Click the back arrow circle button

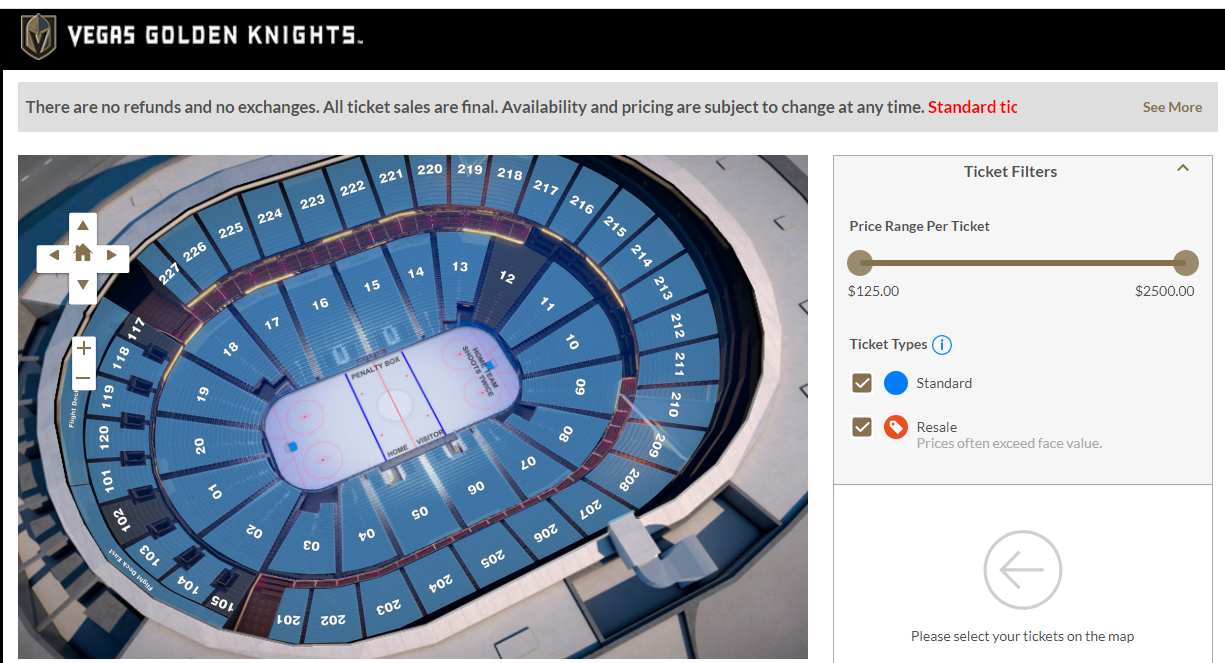pyautogui.click(x=1022, y=570)
